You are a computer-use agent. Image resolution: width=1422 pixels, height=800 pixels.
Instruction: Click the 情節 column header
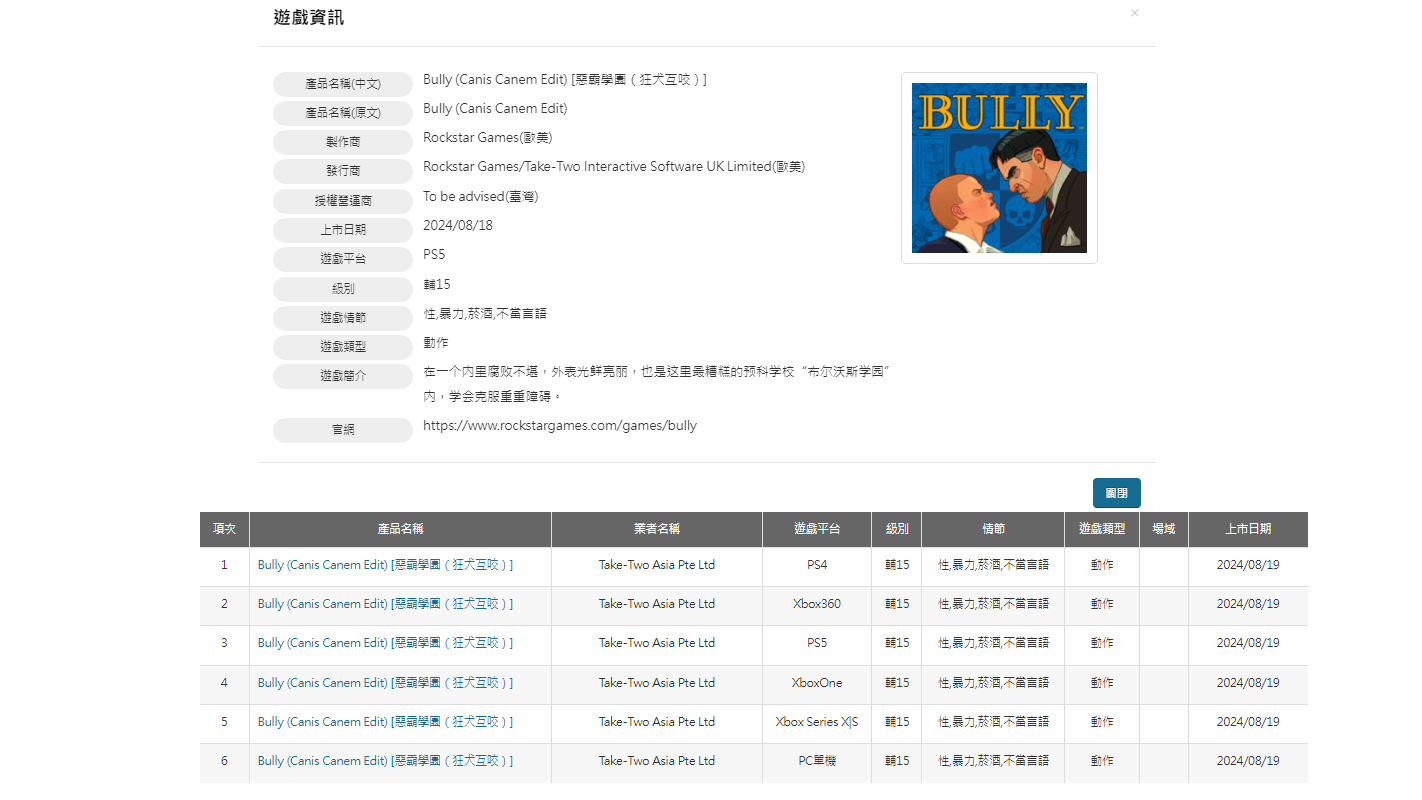coord(993,529)
